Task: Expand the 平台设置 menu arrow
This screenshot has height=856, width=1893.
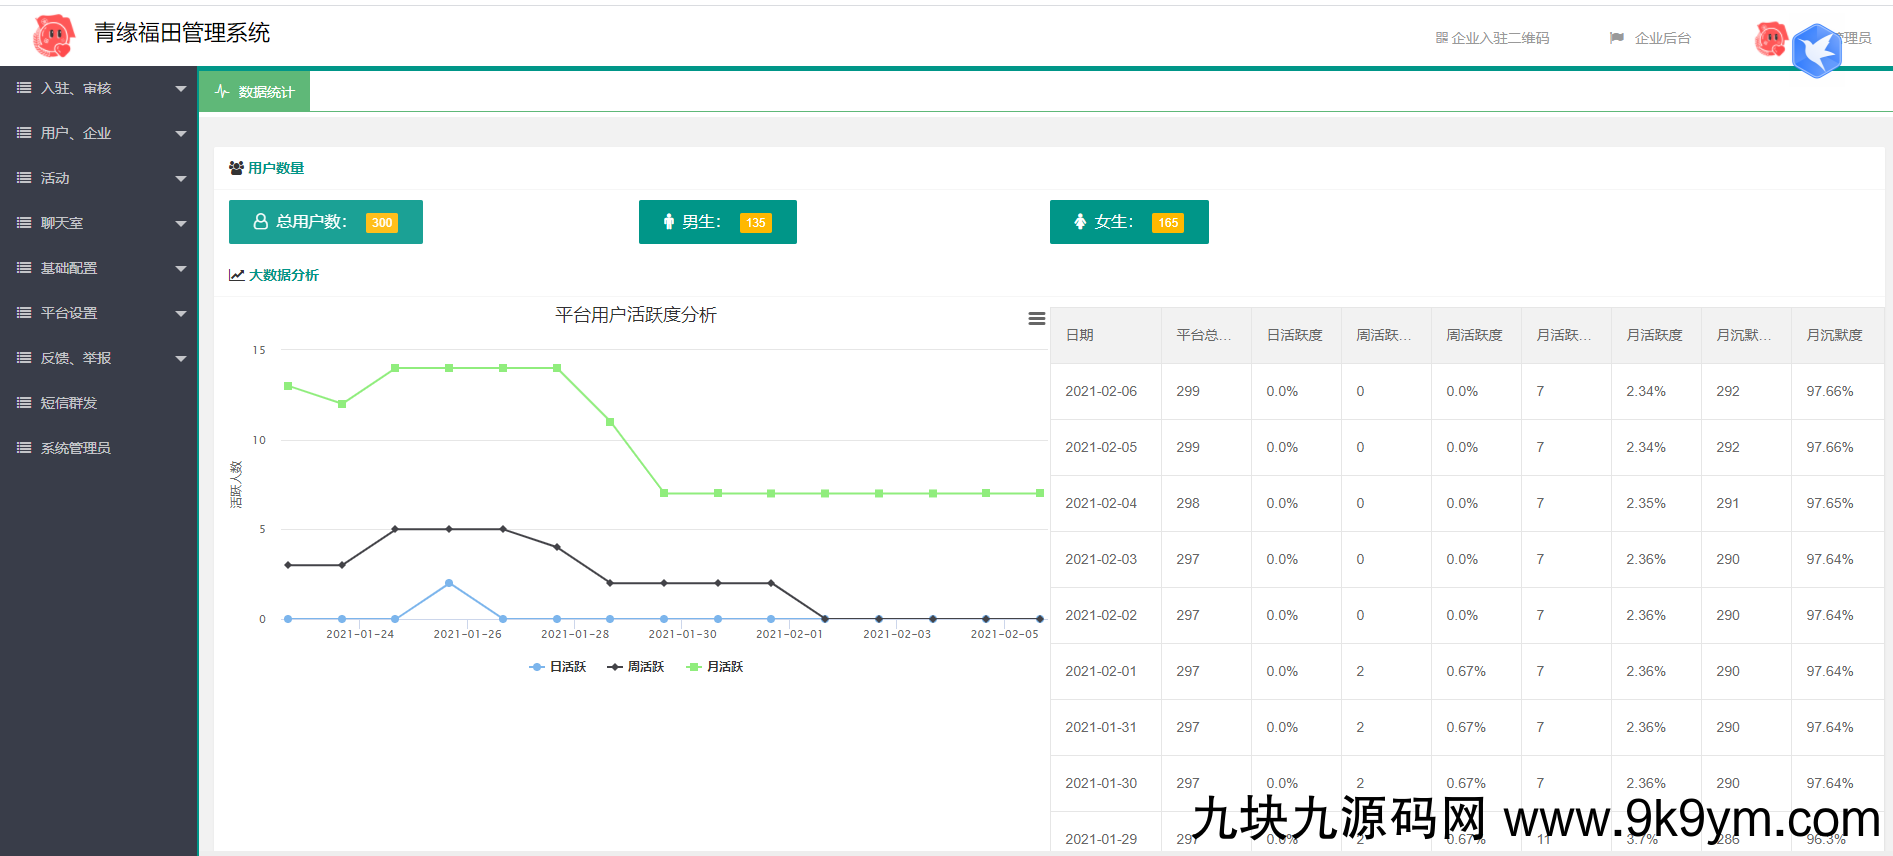Action: (x=181, y=314)
